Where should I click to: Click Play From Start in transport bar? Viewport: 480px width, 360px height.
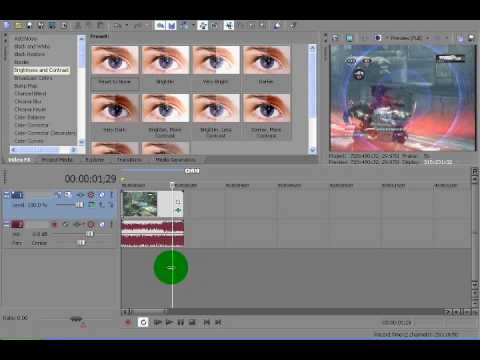[x=158, y=322]
